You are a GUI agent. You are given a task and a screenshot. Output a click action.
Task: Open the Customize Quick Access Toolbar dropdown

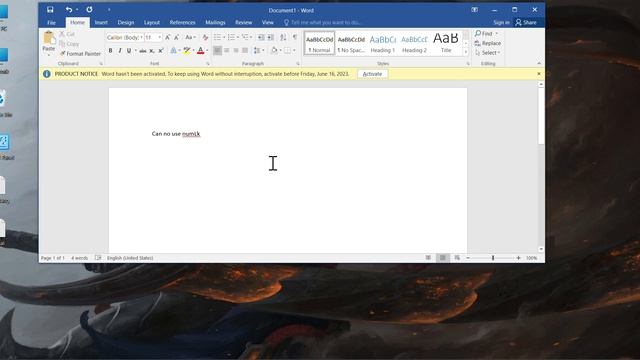109,10
